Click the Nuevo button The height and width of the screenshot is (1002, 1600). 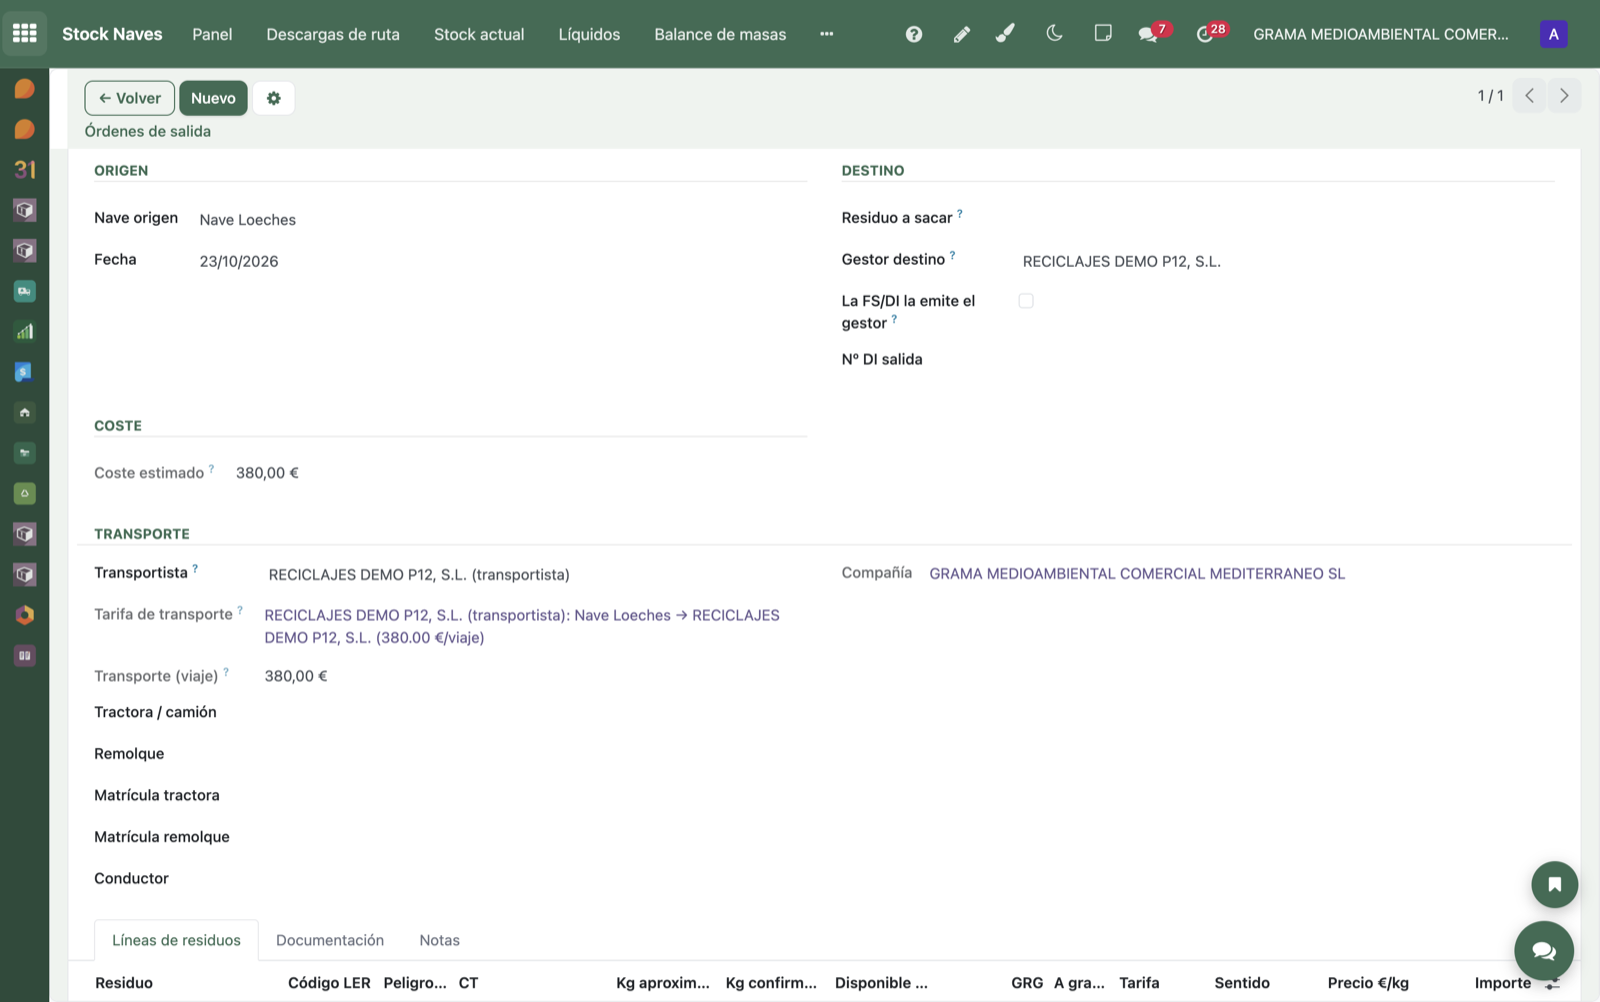click(x=213, y=98)
